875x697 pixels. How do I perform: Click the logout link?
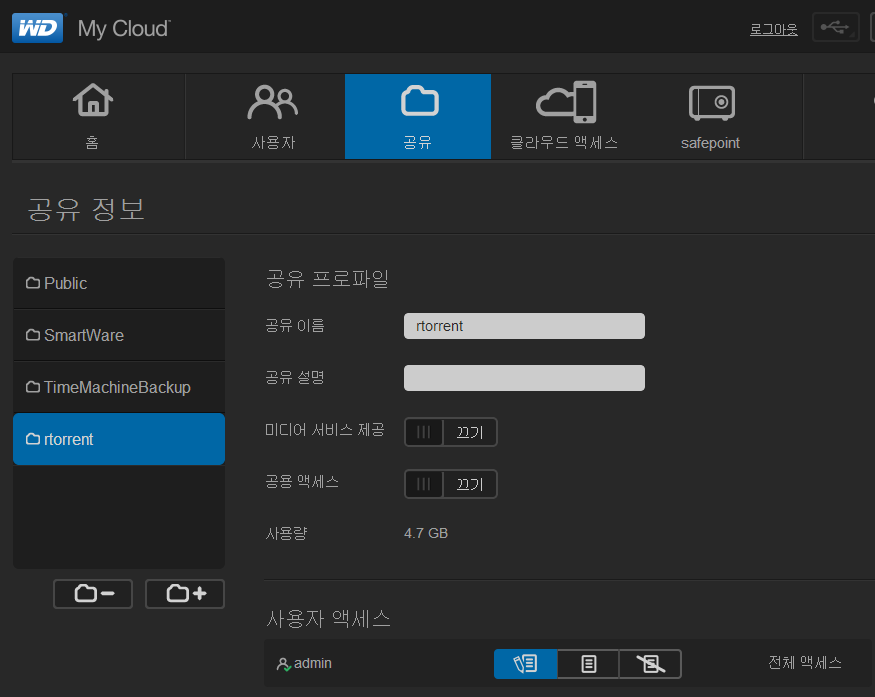(773, 30)
